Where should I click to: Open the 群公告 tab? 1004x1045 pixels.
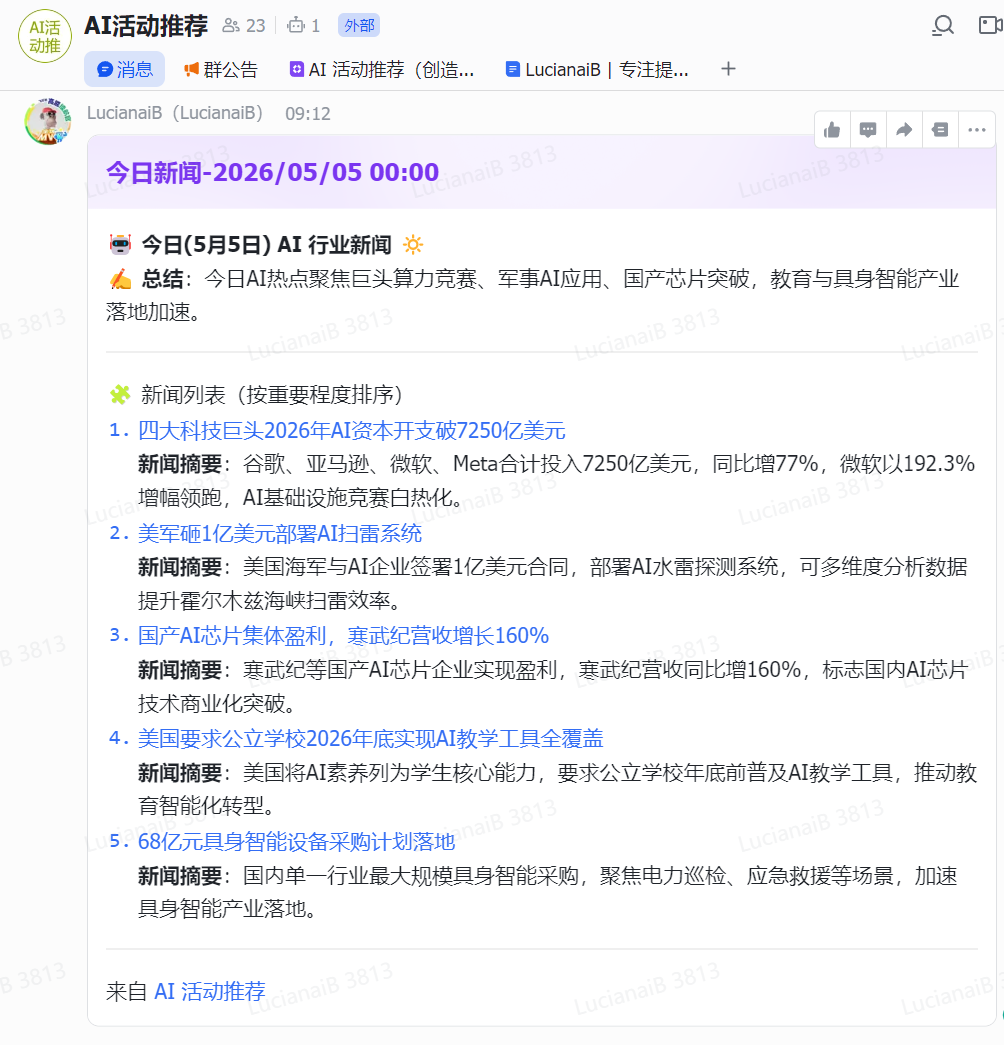pyautogui.click(x=221, y=69)
